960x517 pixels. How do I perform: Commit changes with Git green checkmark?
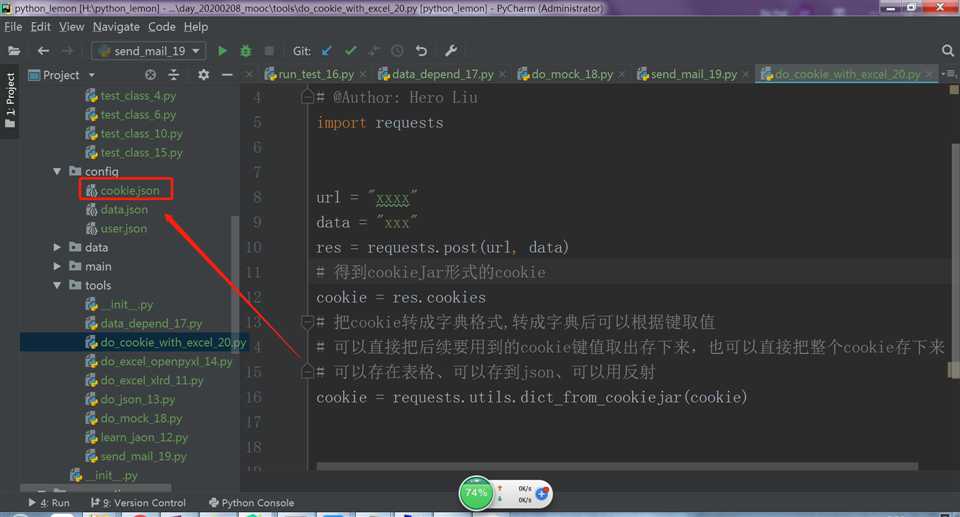point(350,51)
